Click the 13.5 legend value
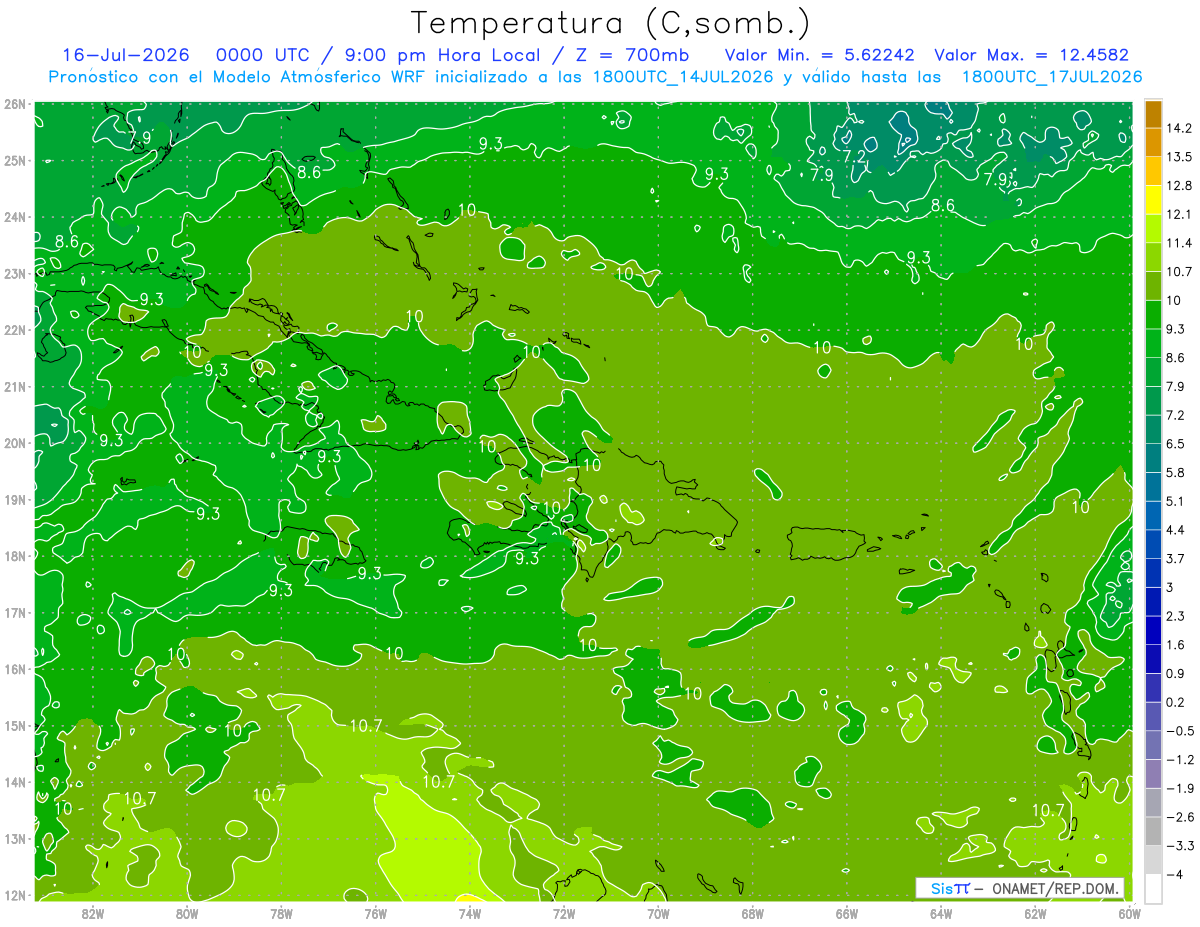Viewport: 1200px width, 927px height. pyautogui.click(x=1179, y=157)
